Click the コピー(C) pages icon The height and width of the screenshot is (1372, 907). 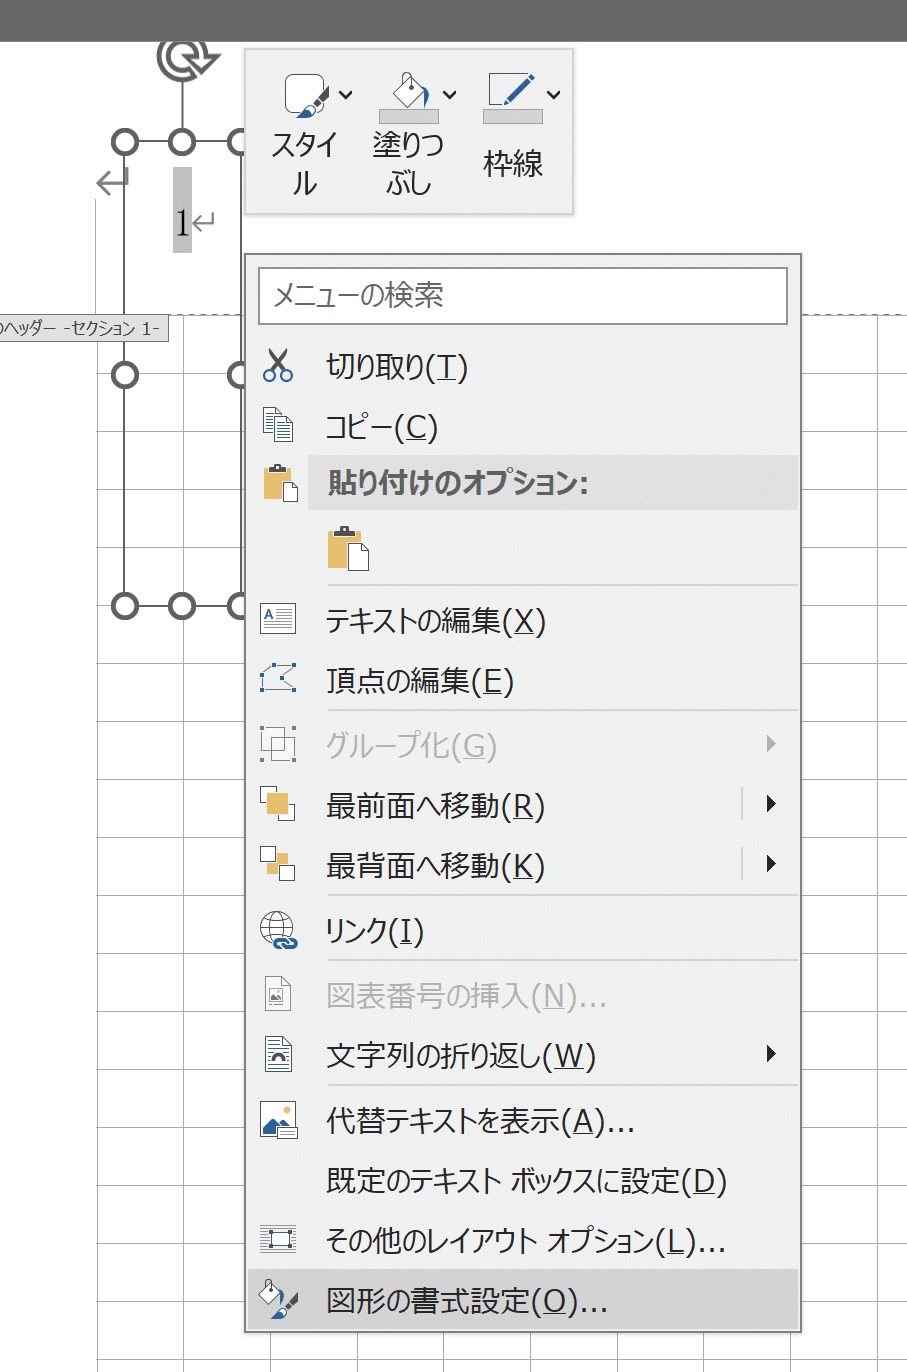[x=278, y=425]
